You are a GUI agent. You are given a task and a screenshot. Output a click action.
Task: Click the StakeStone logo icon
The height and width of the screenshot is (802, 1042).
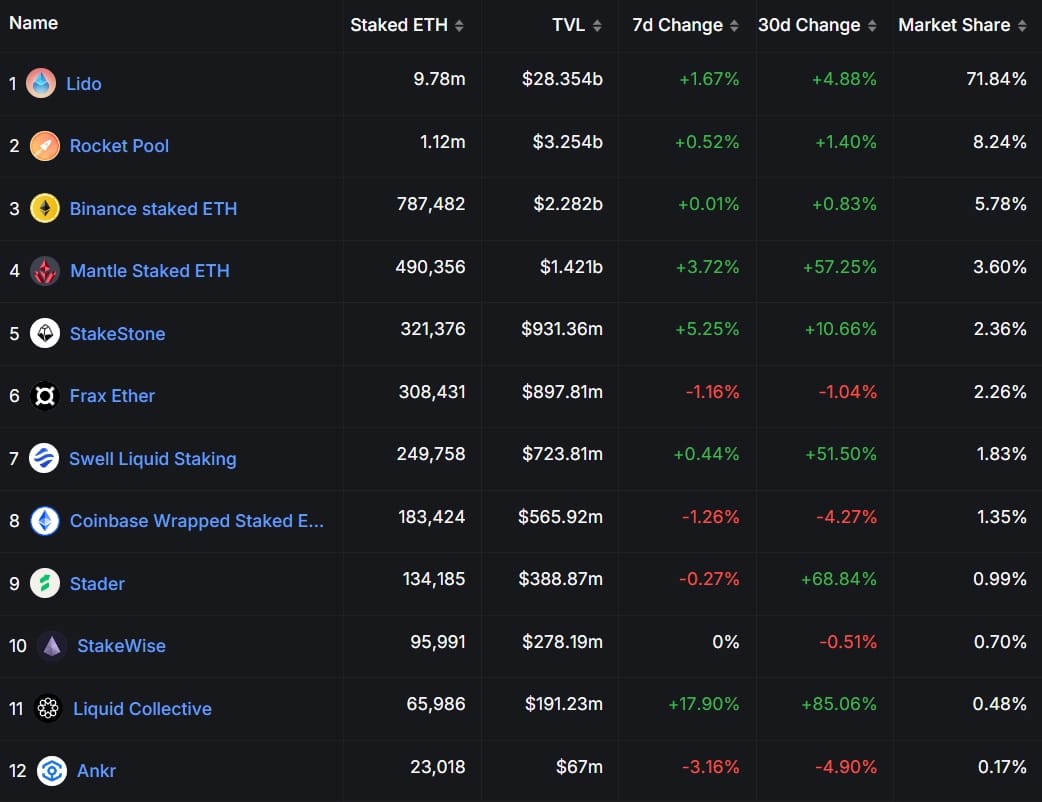click(x=45, y=333)
